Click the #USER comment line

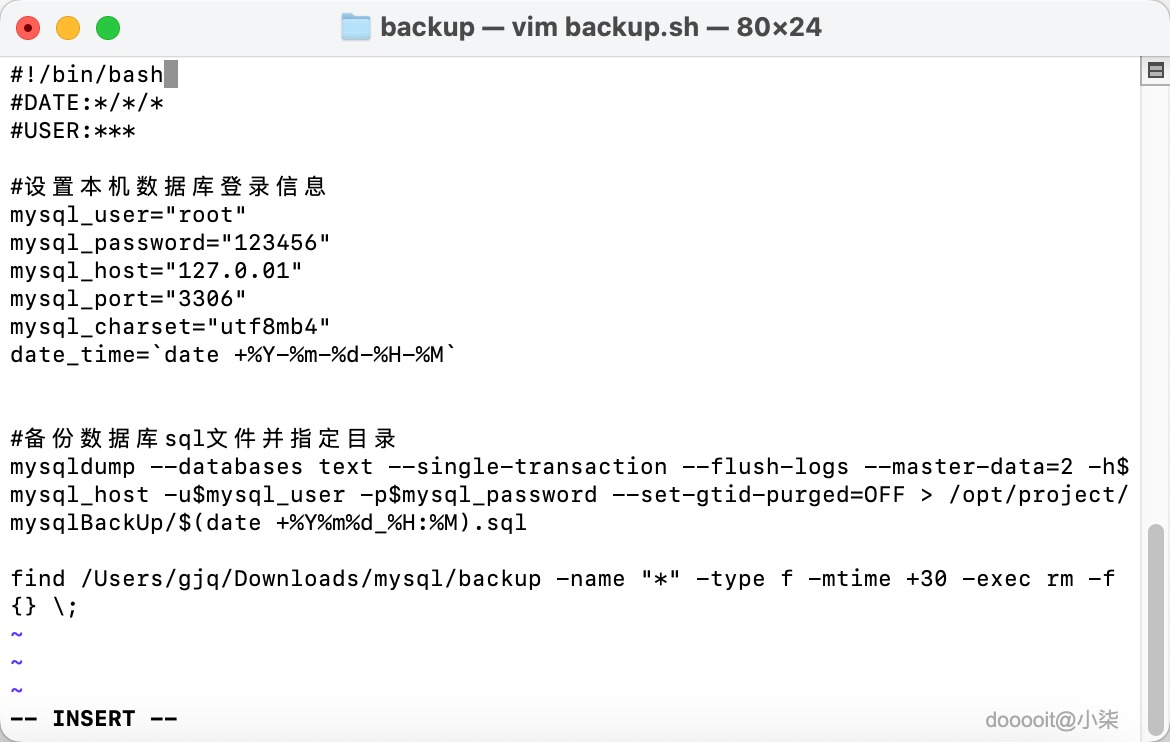pyautogui.click(x=73, y=131)
